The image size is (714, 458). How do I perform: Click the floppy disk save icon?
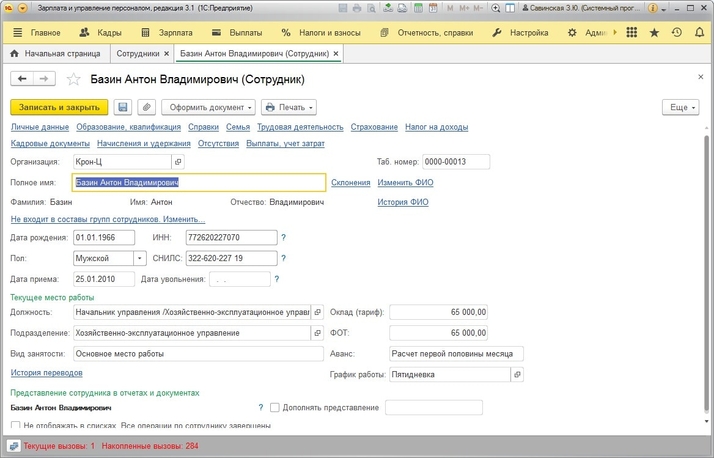[x=123, y=107]
